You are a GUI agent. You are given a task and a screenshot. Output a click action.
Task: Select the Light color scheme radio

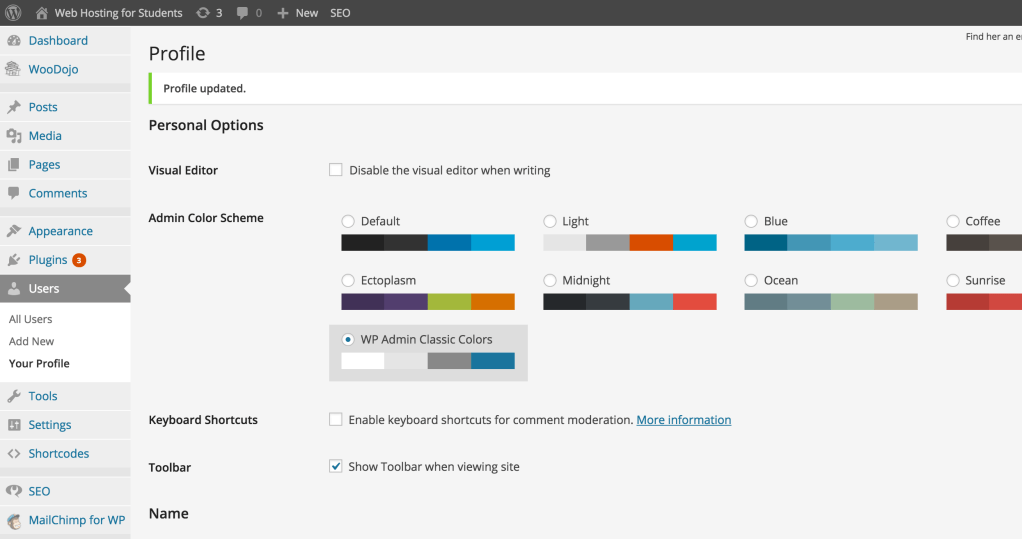(550, 221)
